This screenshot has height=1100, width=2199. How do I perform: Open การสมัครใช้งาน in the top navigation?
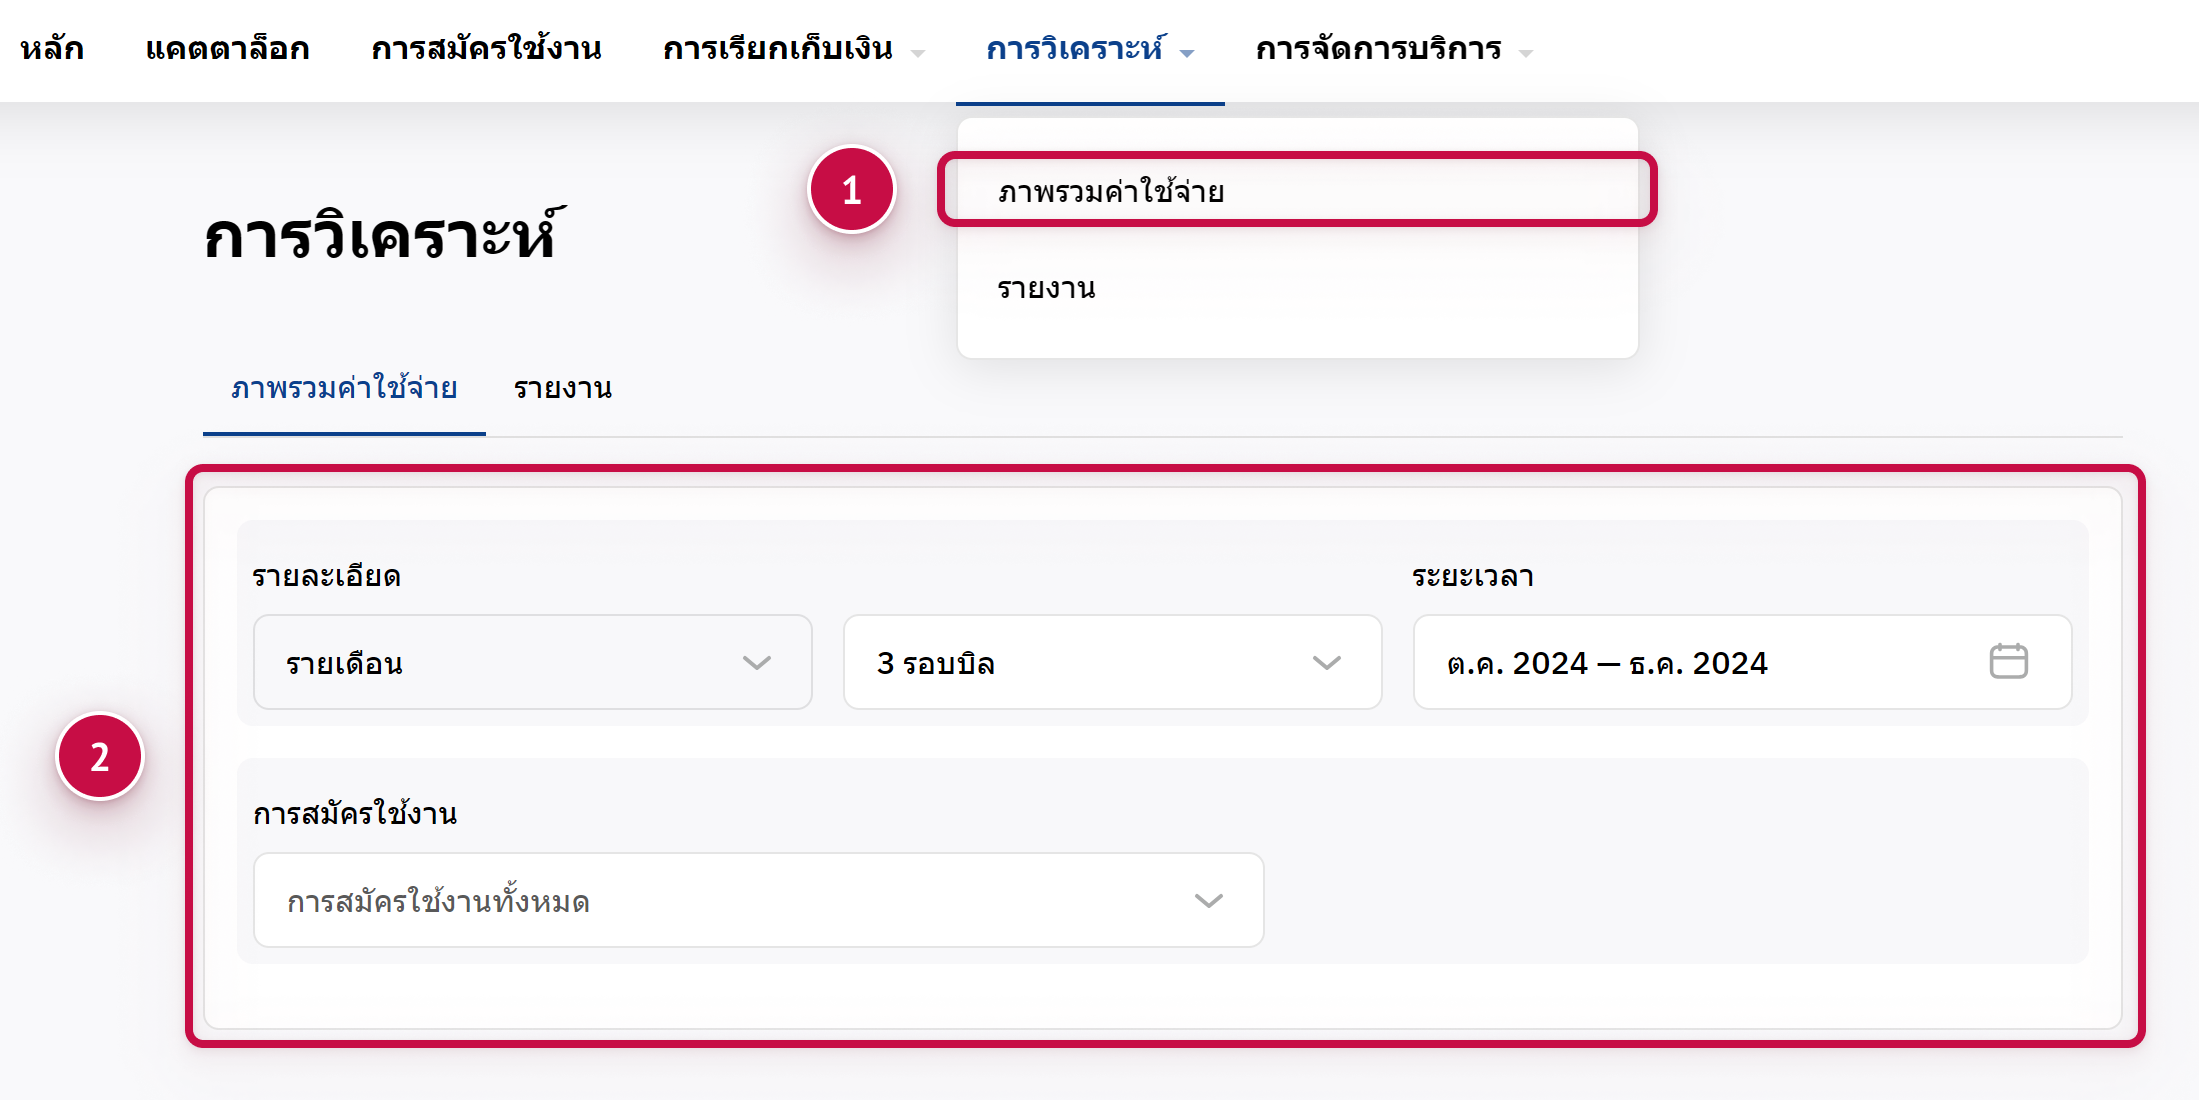[x=486, y=48]
